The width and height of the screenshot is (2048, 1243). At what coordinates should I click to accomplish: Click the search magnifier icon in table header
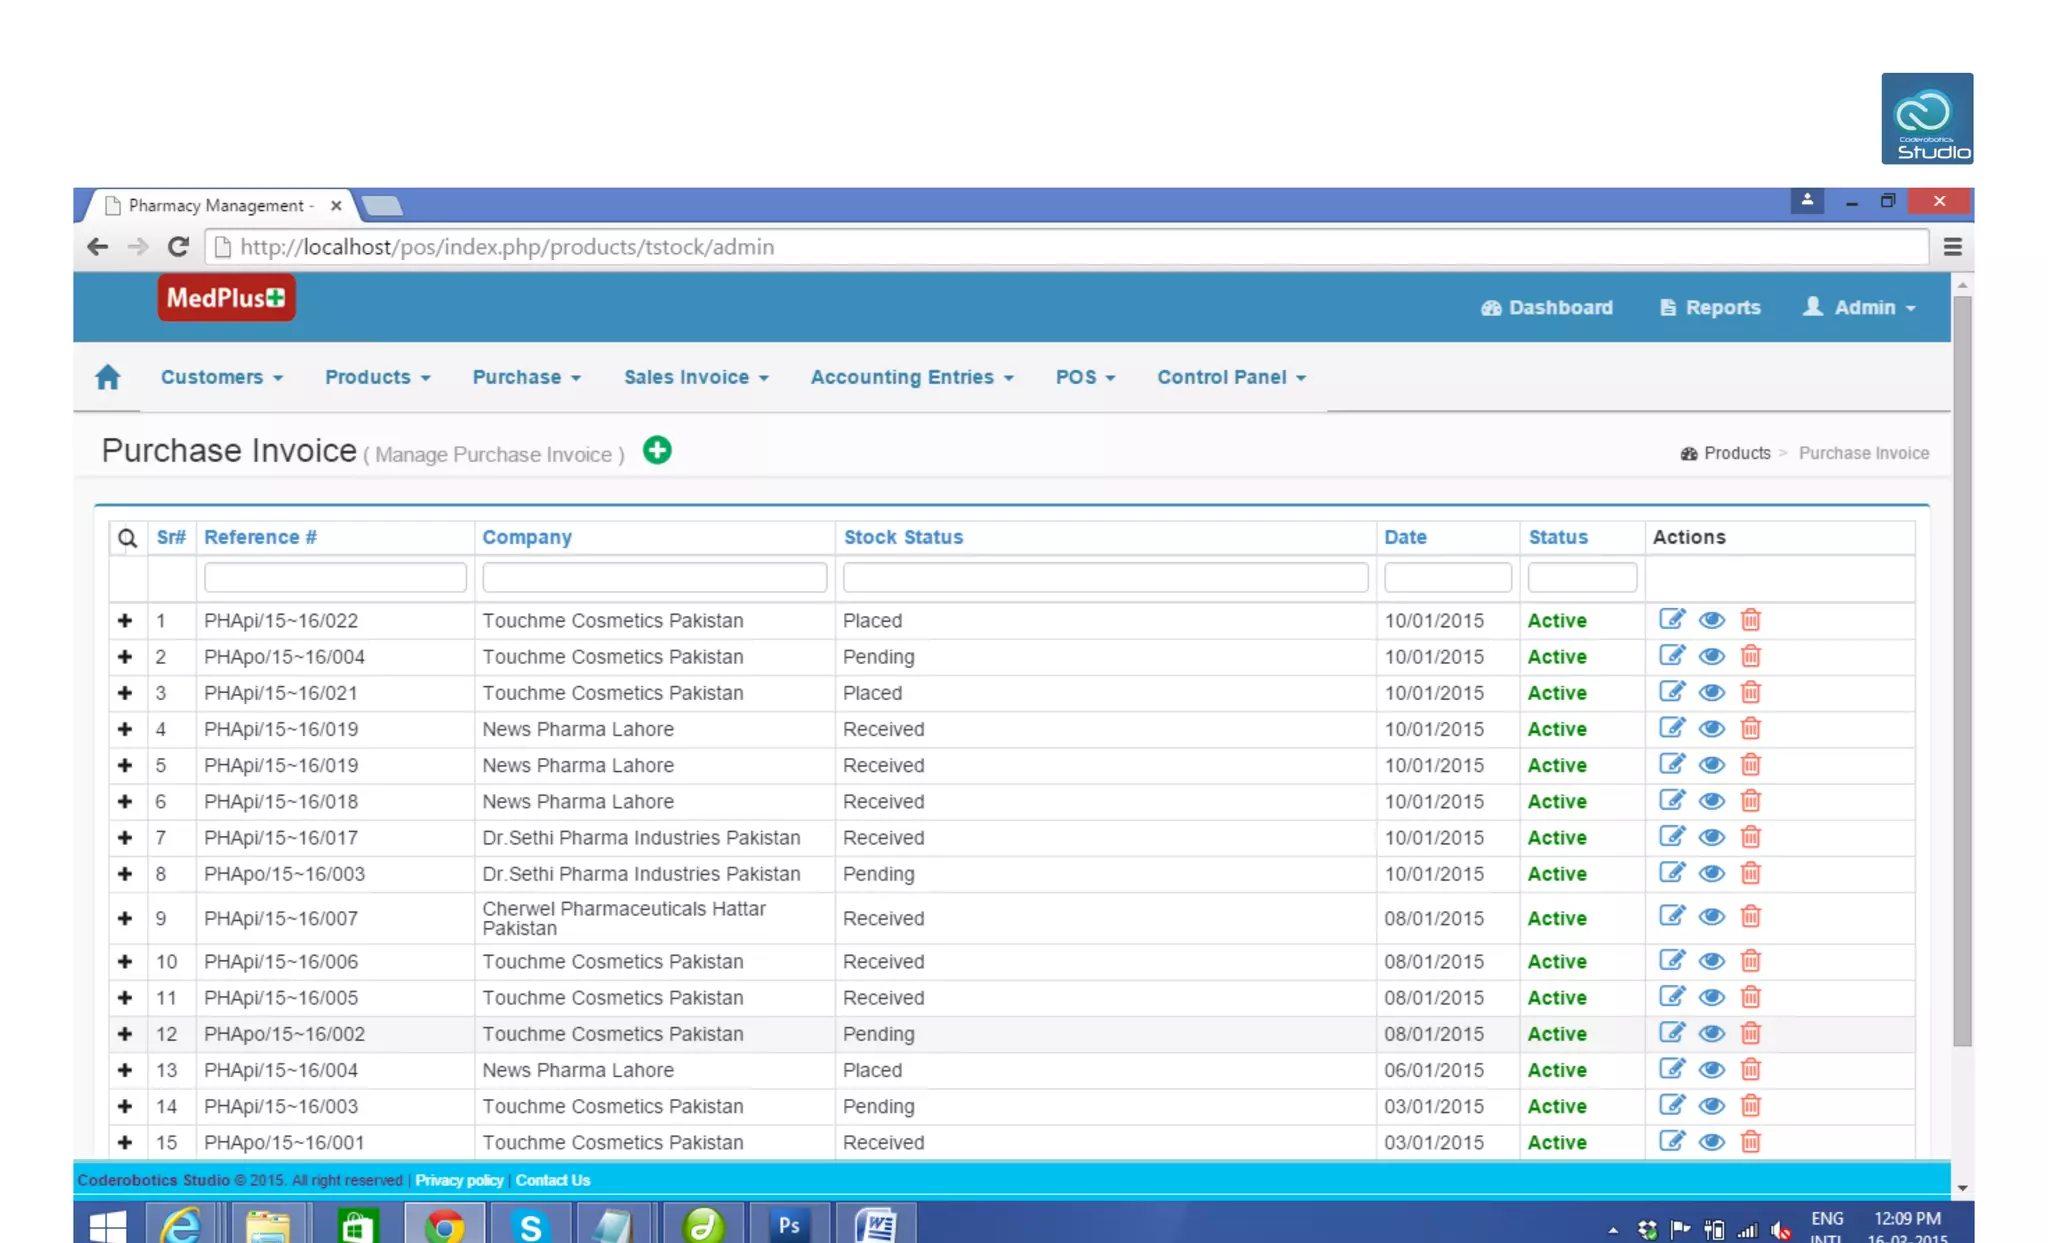[x=127, y=538]
